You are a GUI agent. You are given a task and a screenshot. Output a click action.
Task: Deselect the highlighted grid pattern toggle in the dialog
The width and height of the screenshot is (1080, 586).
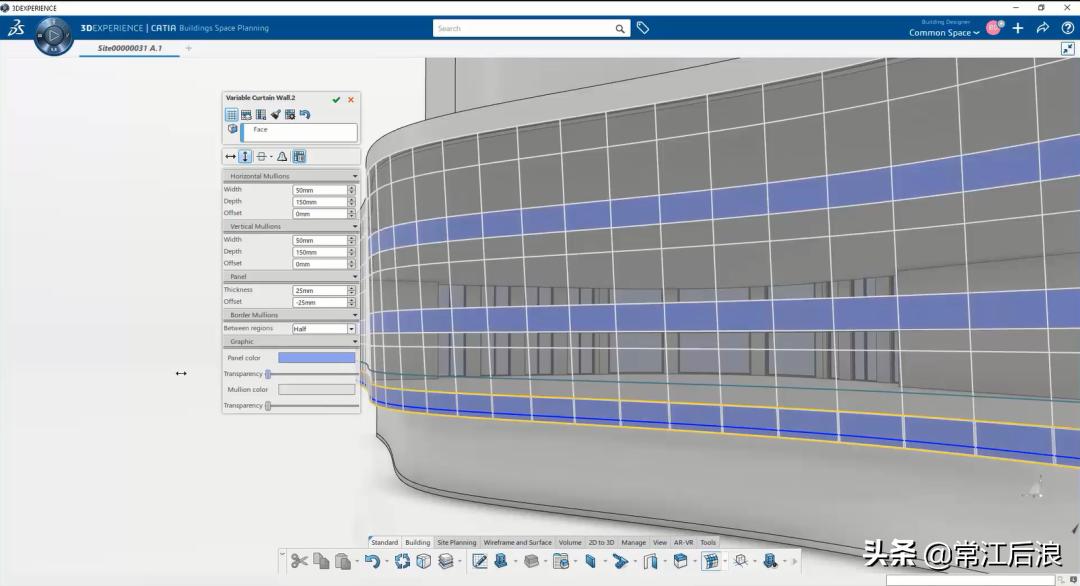click(300, 156)
